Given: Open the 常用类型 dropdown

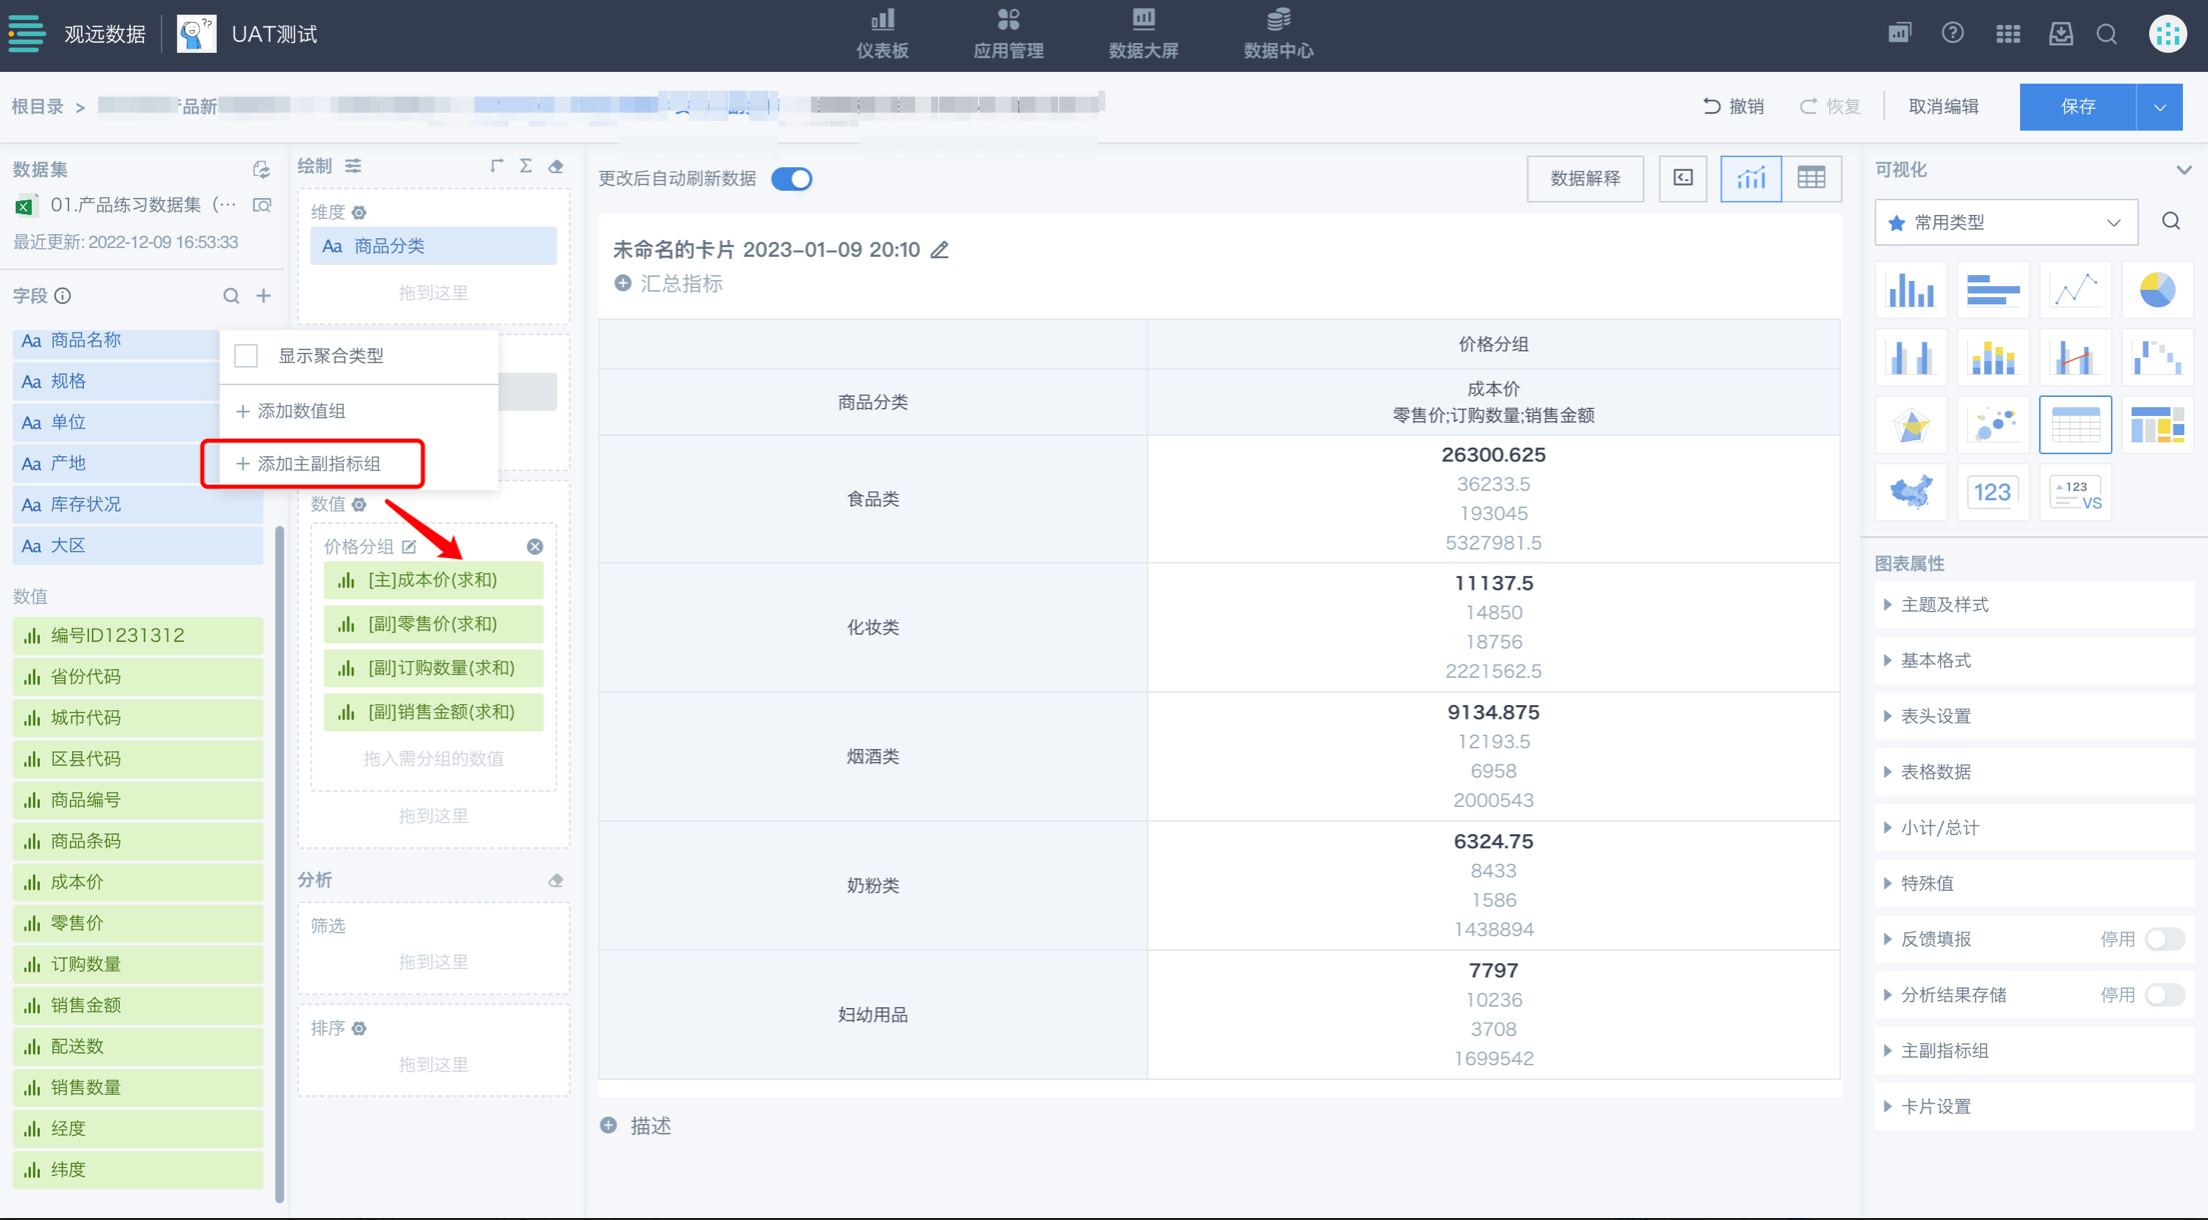Looking at the screenshot, I should pyautogui.click(x=2005, y=222).
